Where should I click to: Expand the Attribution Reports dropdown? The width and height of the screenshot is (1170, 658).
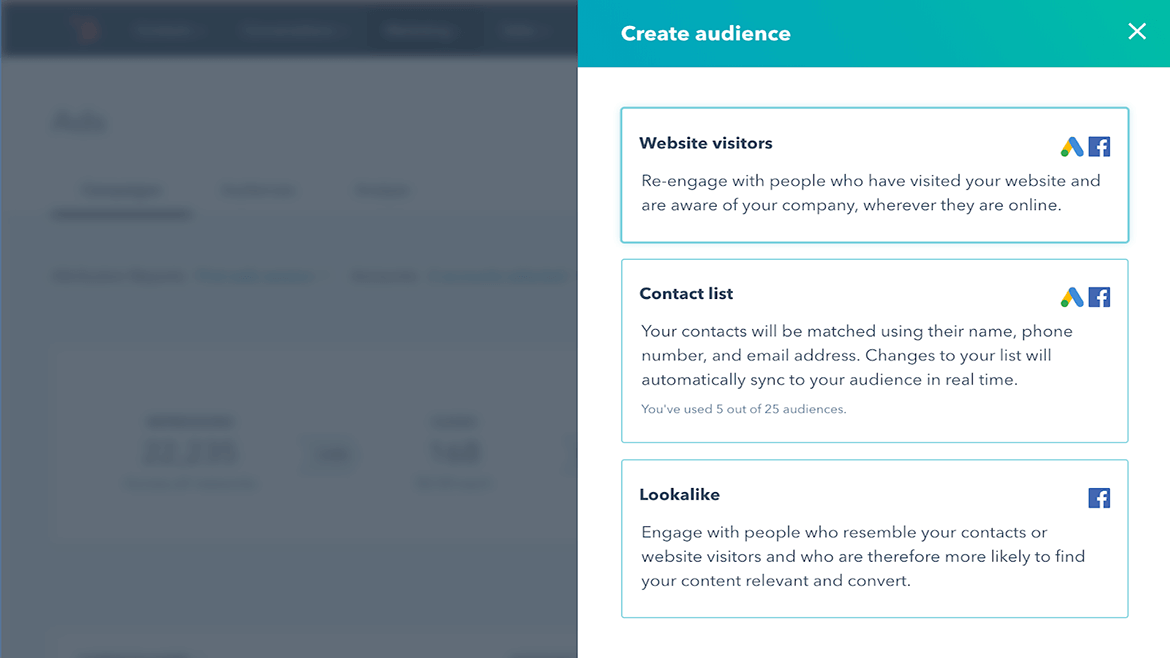[x=260, y=276]
